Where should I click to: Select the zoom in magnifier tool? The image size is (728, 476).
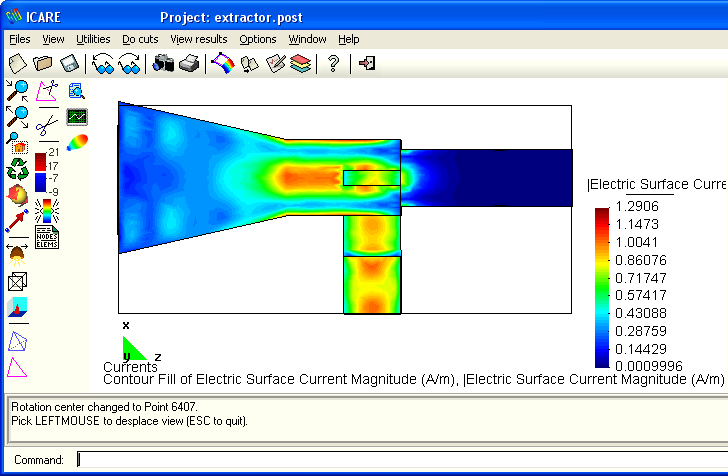pyautogui.click(x=17, y=90)
